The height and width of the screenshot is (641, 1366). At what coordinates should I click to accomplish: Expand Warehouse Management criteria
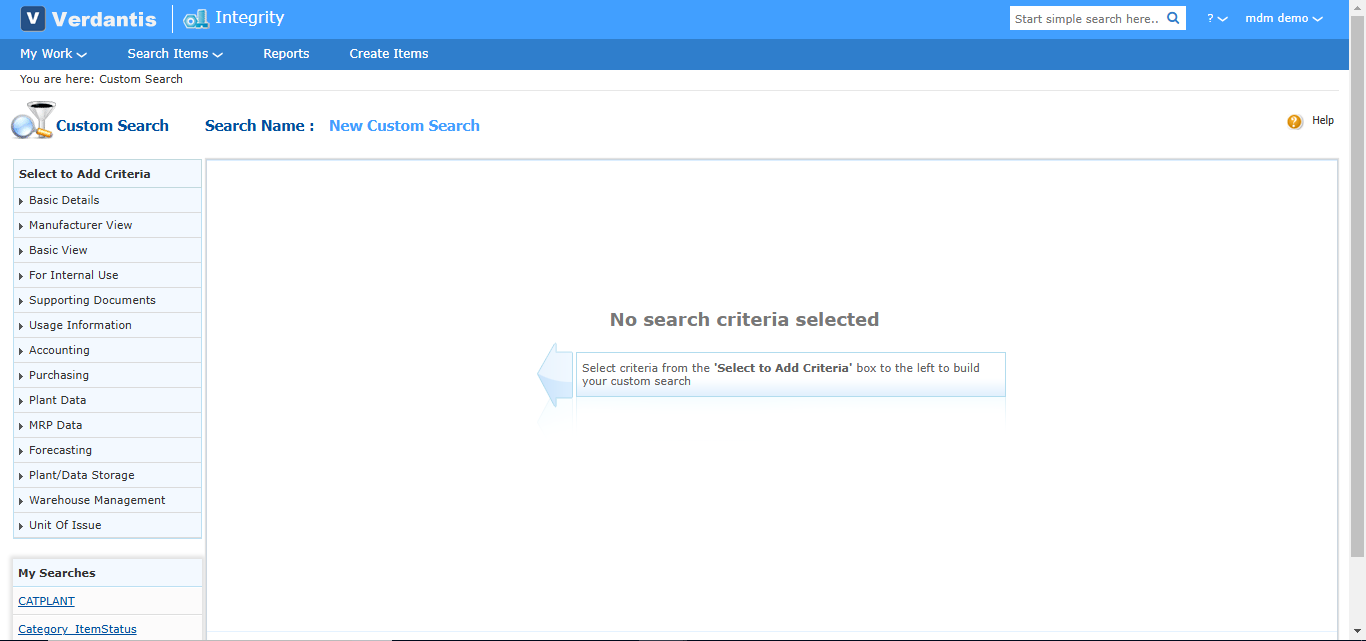pyautogui.click(x=97, y=500)
